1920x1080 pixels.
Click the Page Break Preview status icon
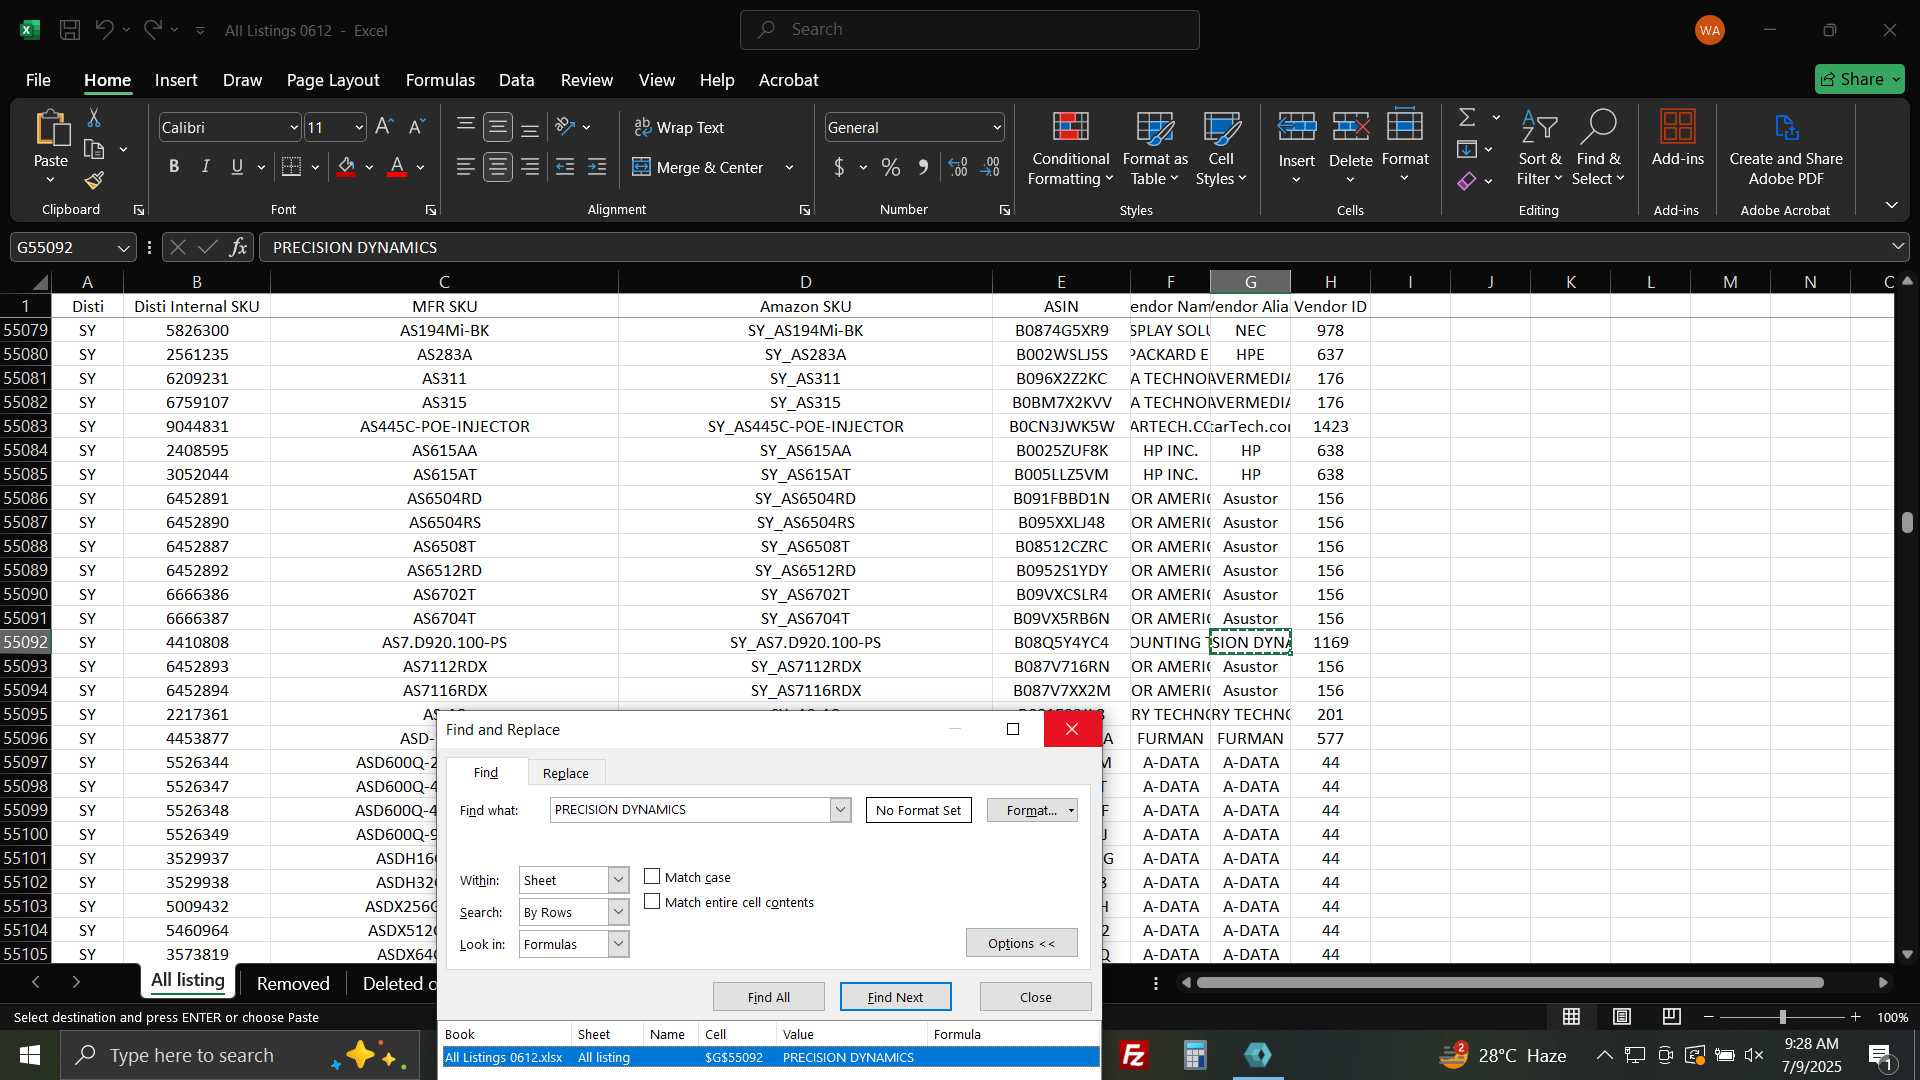(x=1672, y=1017)
